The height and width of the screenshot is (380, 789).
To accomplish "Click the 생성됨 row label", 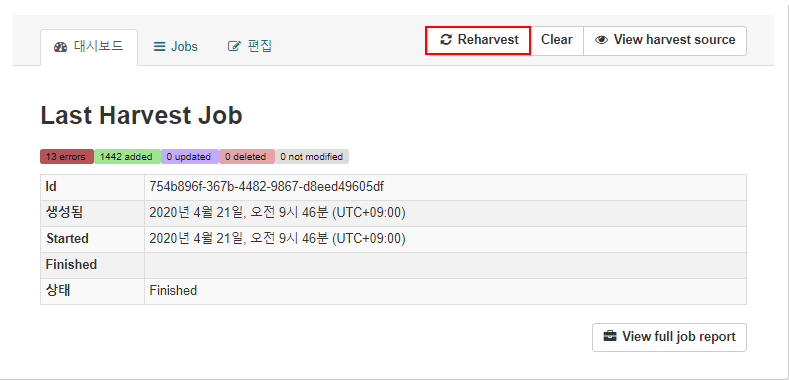I will click(64, 213).
